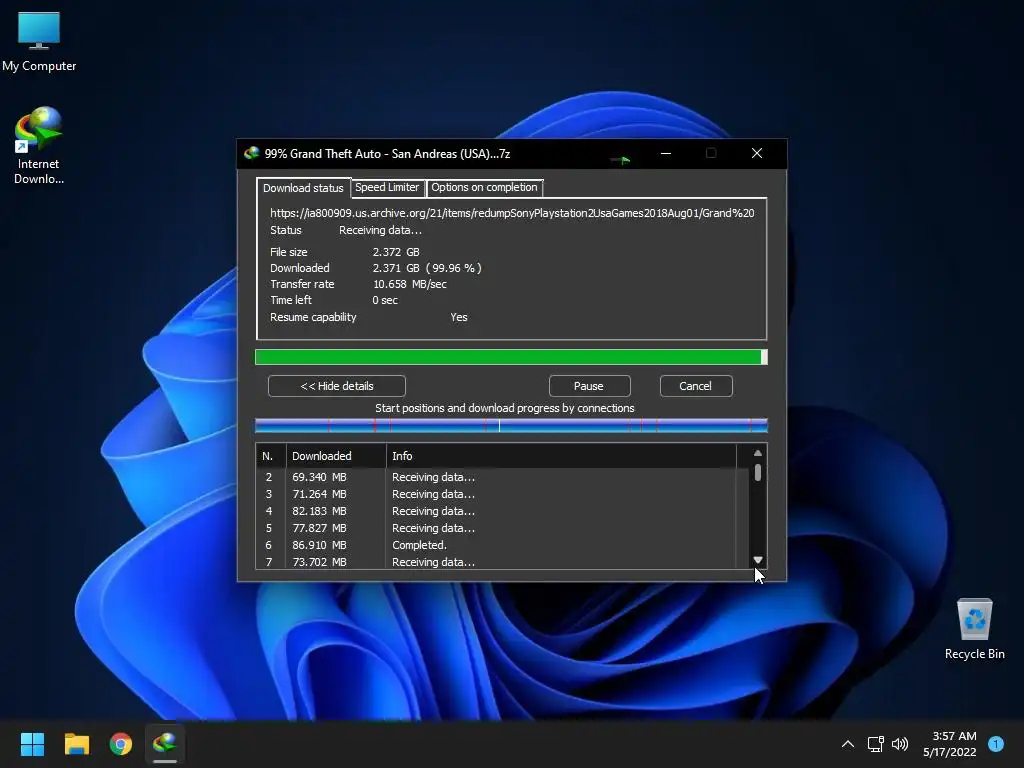Select connection row 4 with 82.183 MB

click(502, 511)
